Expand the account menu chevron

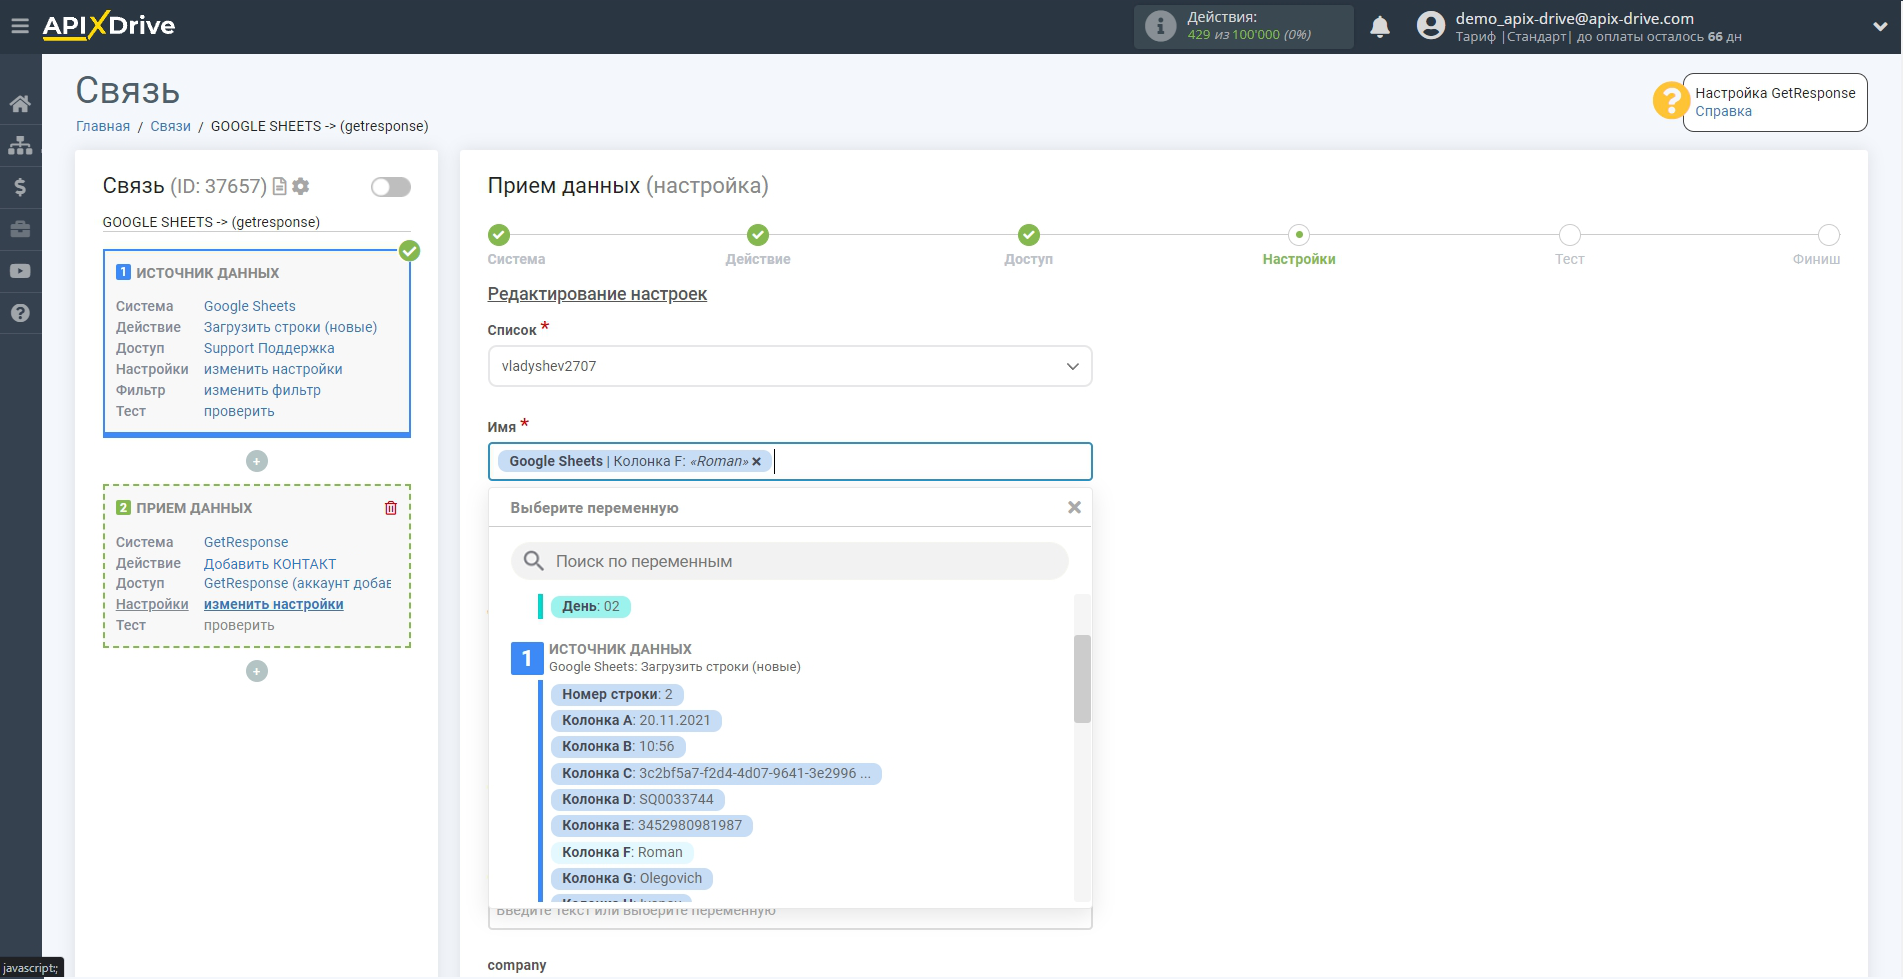1880,27
